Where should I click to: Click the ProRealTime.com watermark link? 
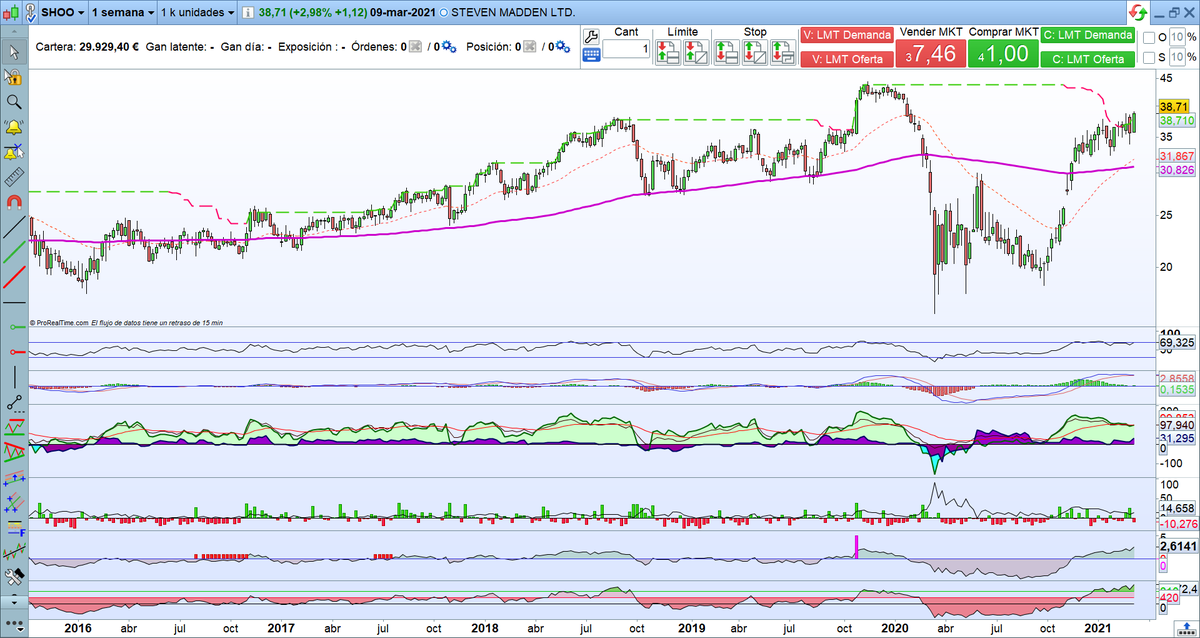(59, 323)
